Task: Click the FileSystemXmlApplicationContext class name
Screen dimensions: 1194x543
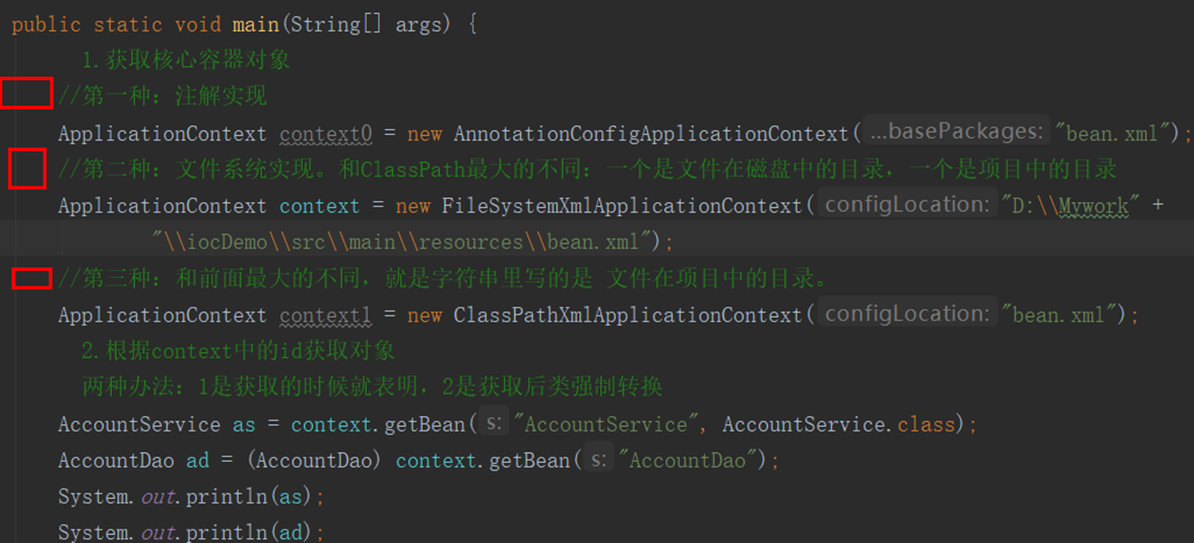Action: [622, 206]
